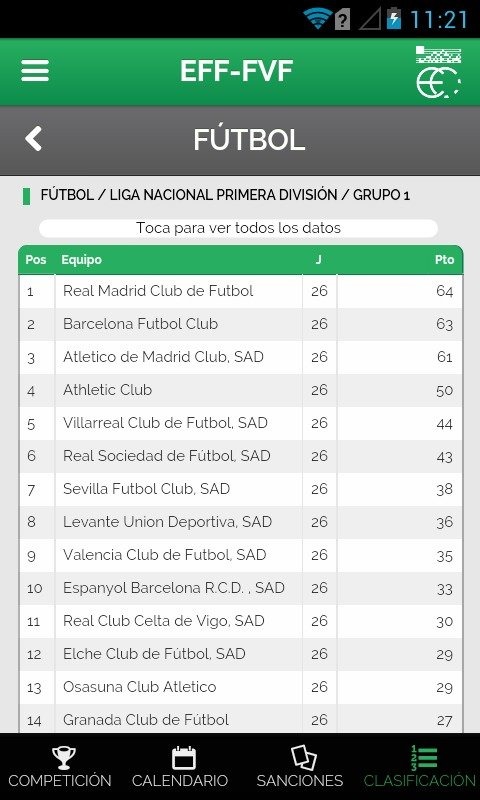Select the Clasificación ranking tab
Image resolution: width=480 pixels, height=800 pixels.
[420, 766]
